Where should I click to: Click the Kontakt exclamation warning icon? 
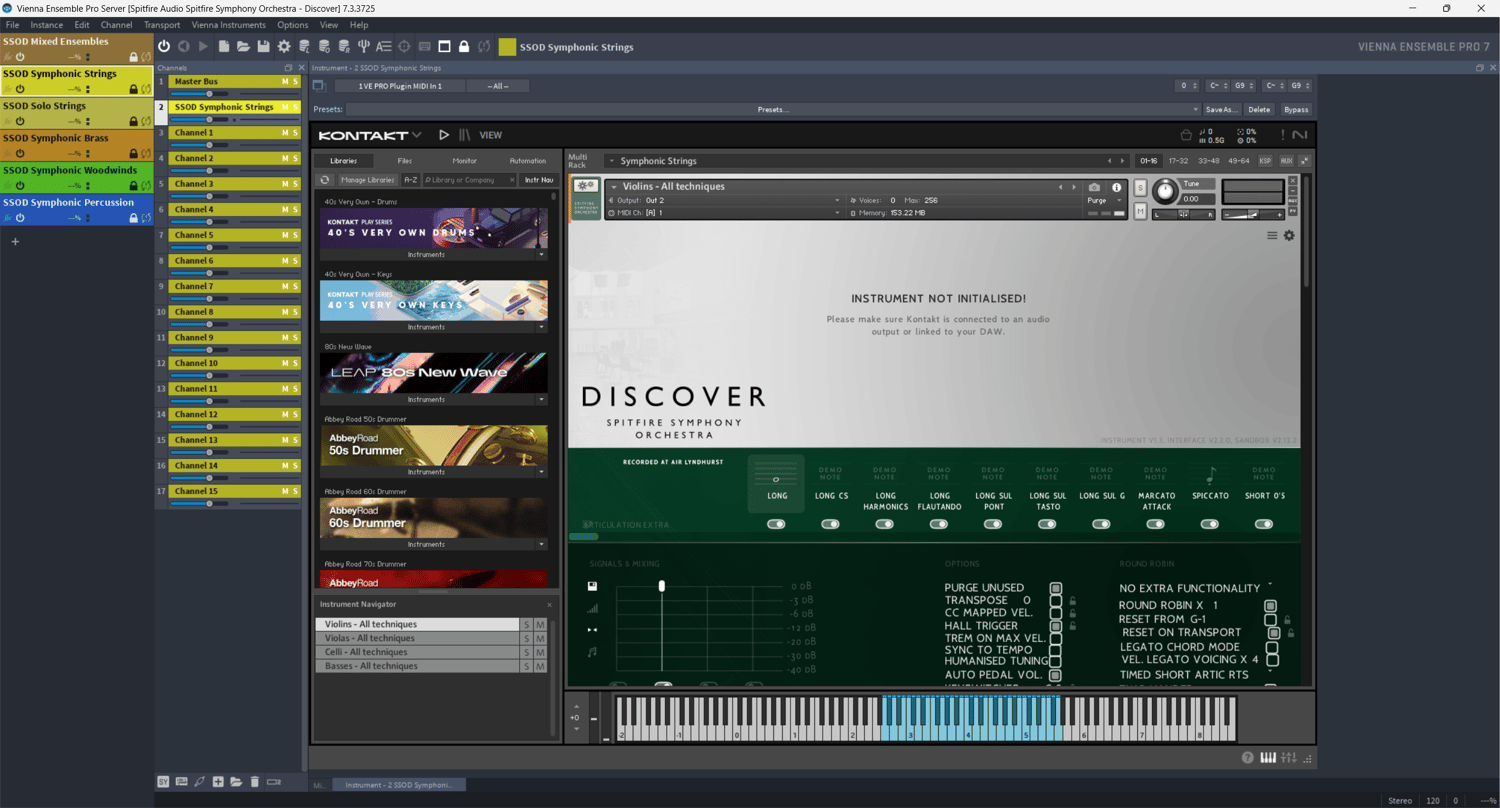pos(1283,135)
